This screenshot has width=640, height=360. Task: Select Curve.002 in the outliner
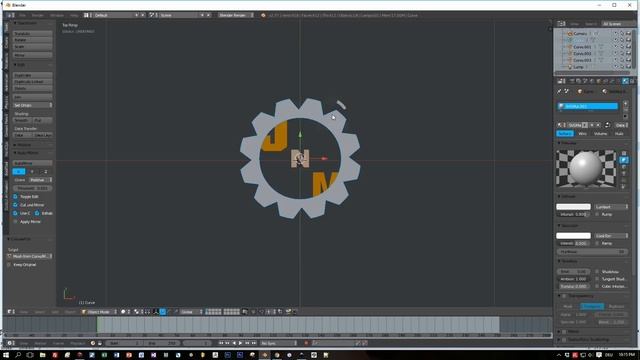pos(582,53)
